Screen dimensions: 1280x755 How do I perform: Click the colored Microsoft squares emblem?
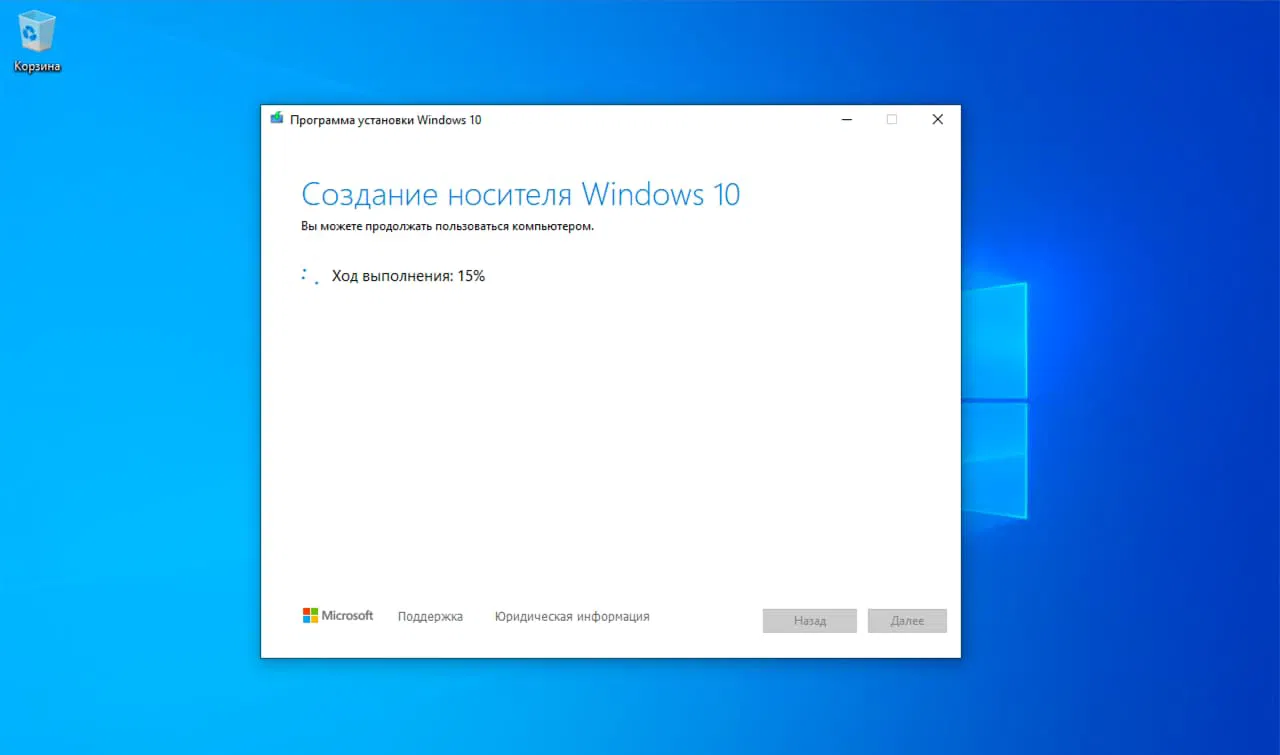point(309,615)
